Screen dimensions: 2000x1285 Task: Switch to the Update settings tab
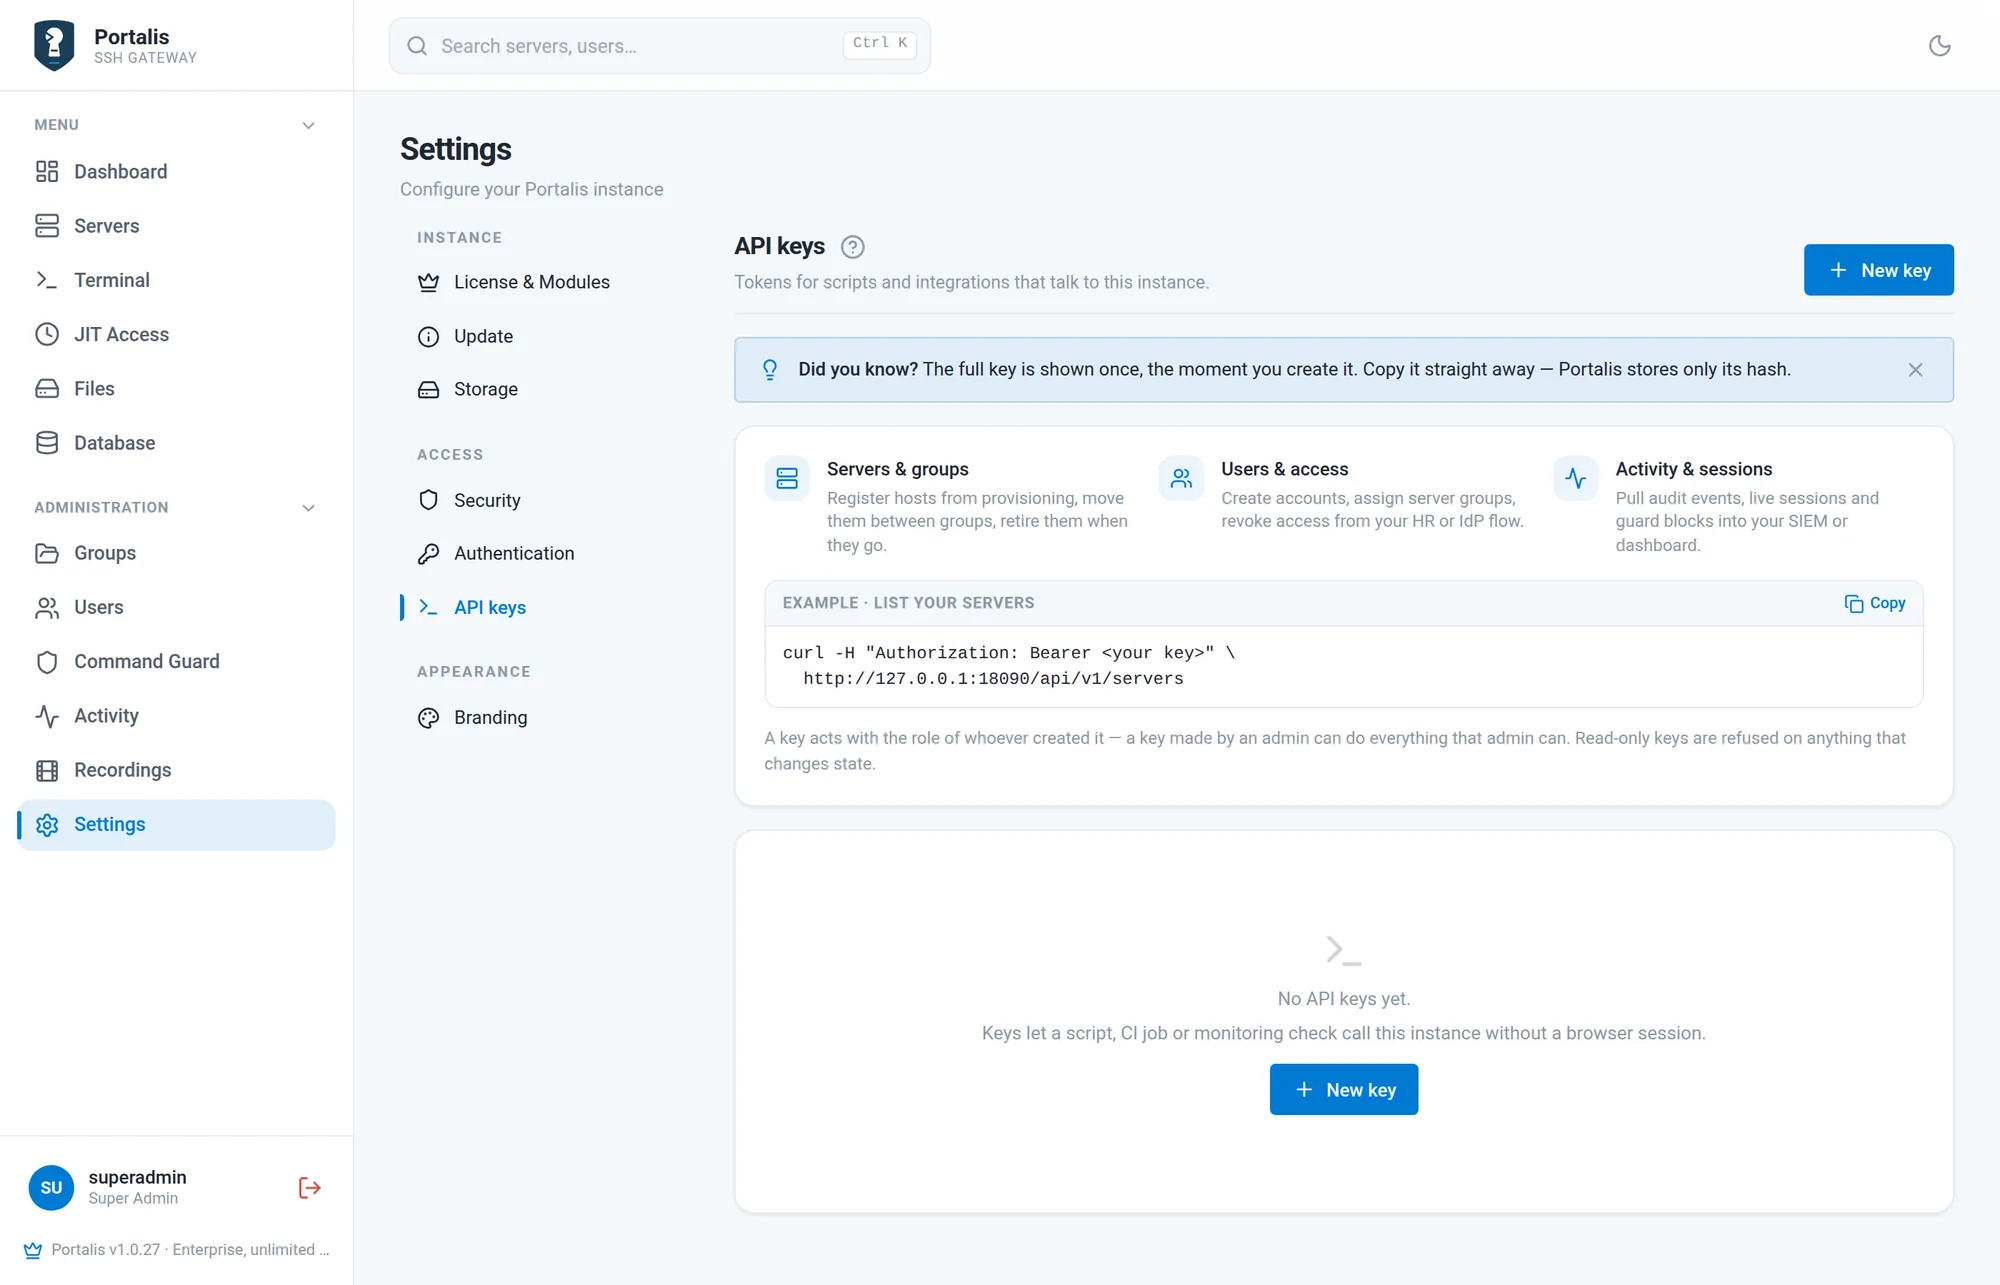pyautogui.click(x=484, y=337)
